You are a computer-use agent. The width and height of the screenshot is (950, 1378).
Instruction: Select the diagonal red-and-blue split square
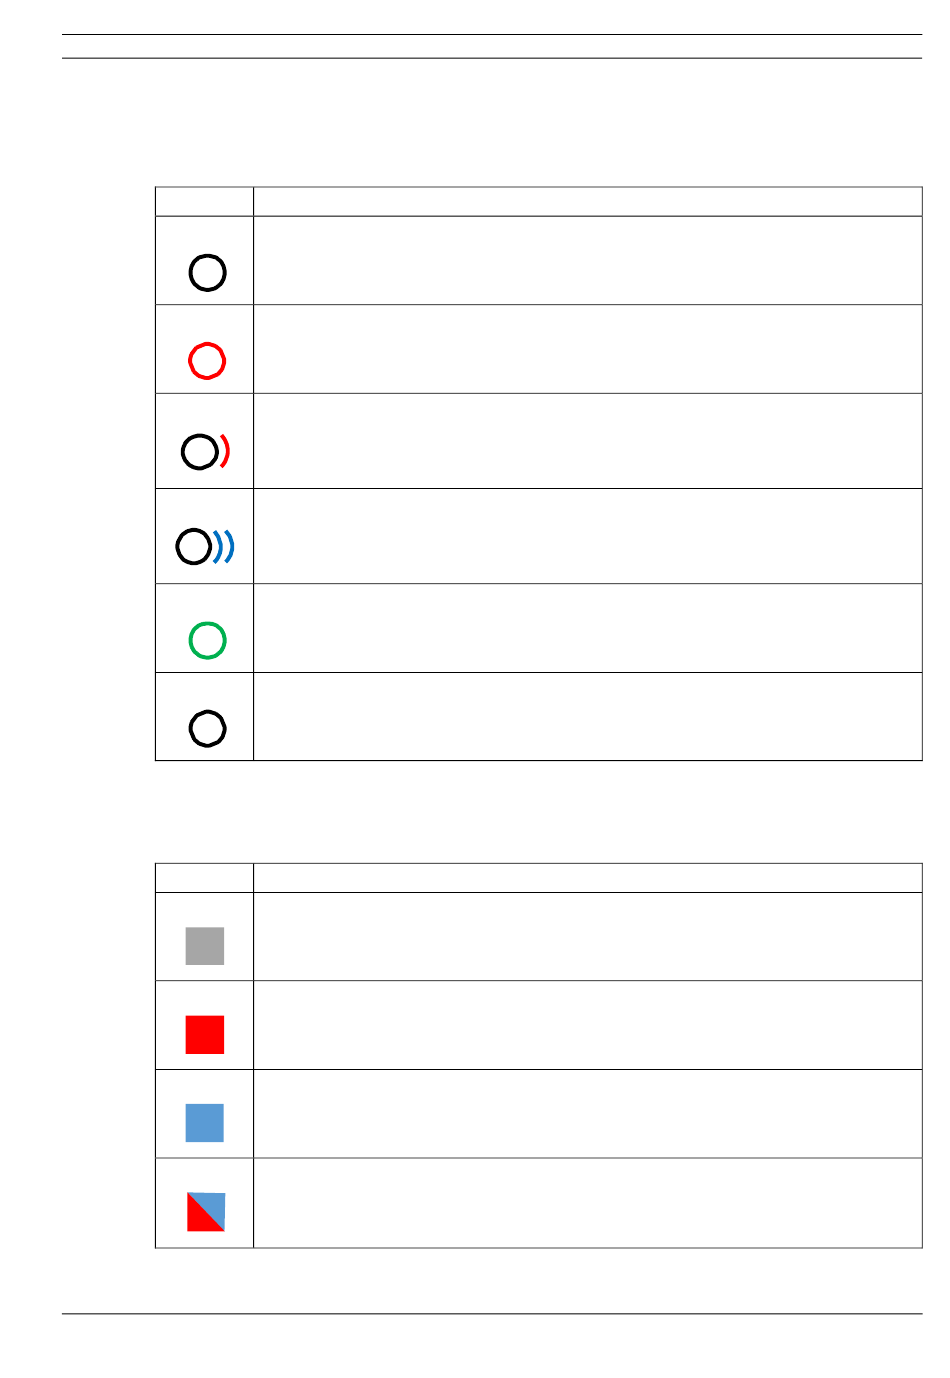206,1212
